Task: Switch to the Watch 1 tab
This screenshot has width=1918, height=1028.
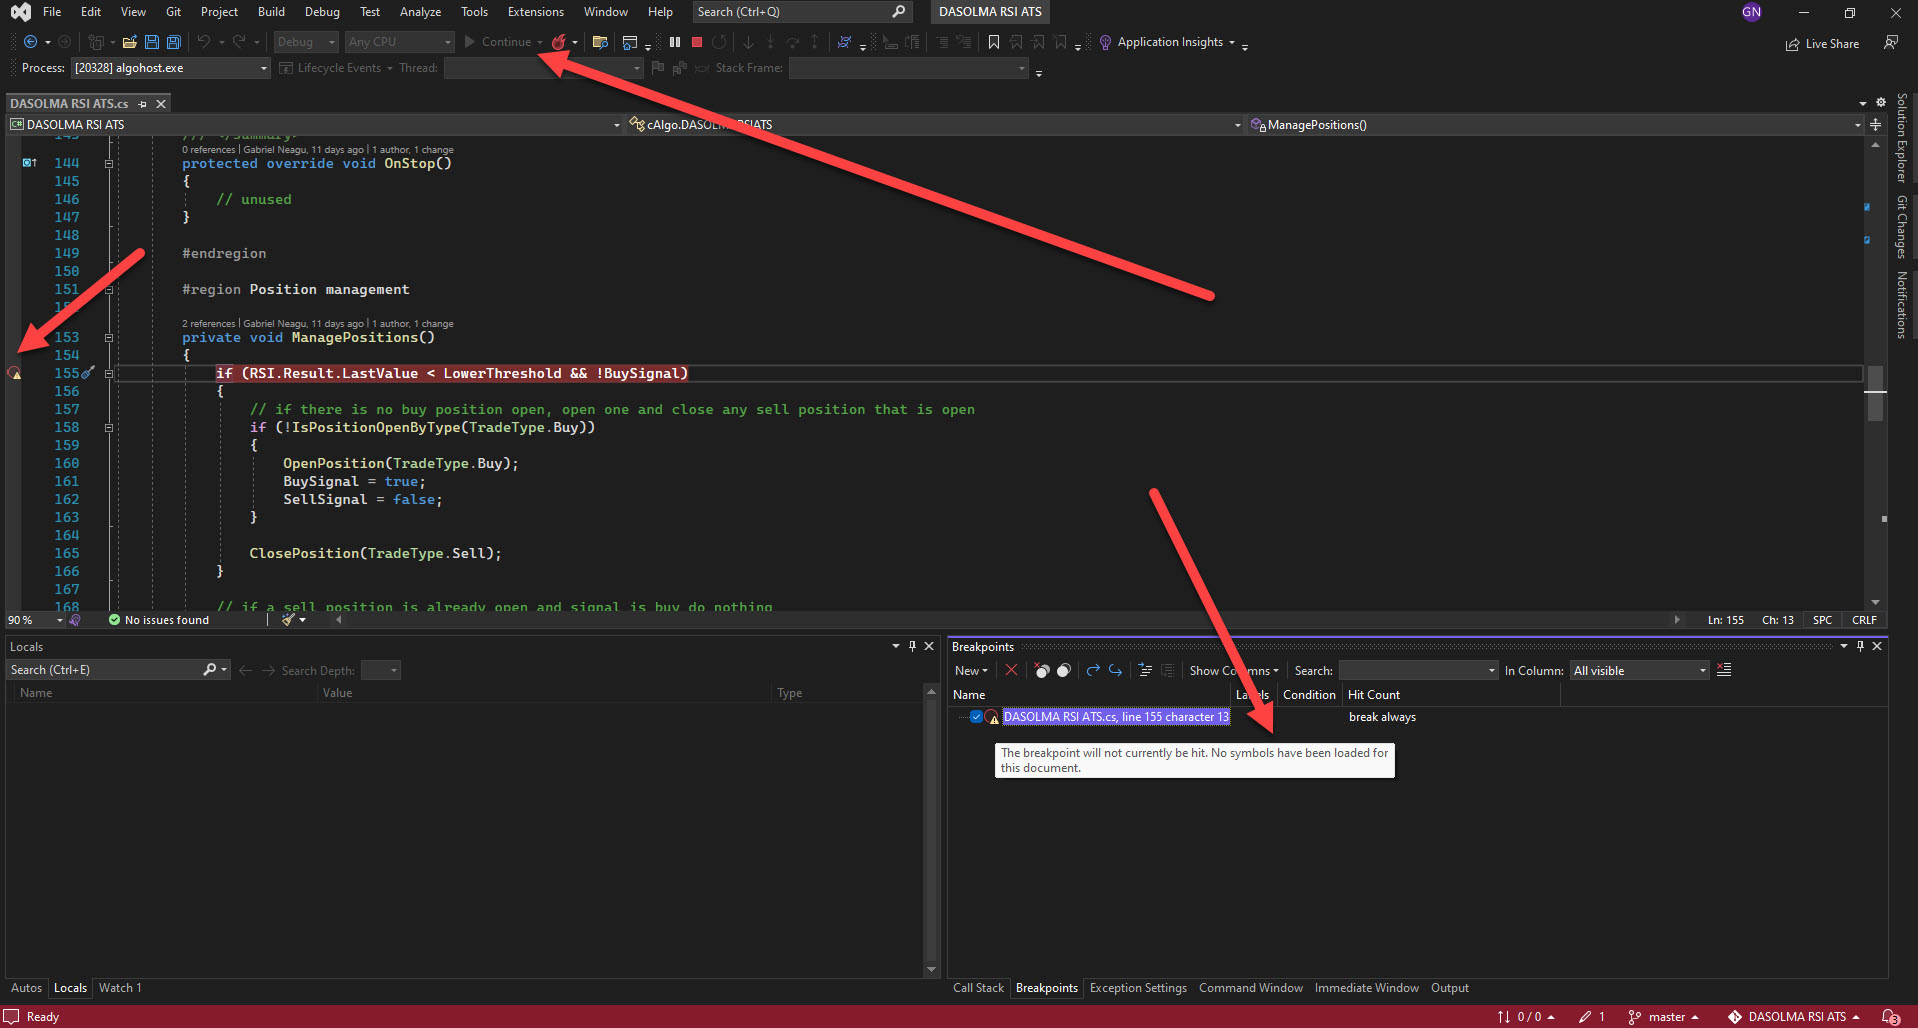Action: (x=120, y=987)
